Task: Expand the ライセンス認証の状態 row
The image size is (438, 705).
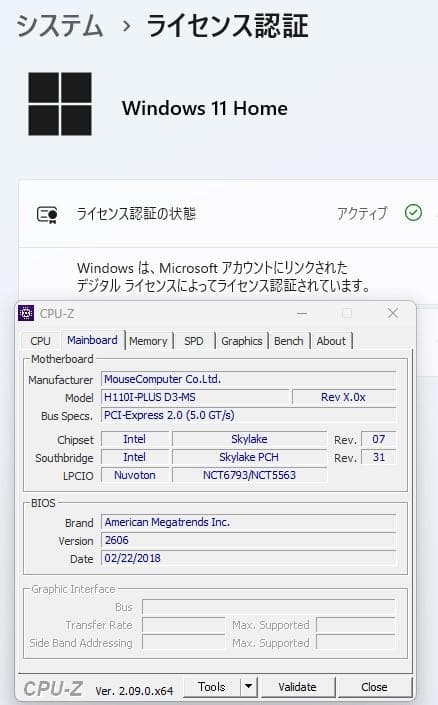Action: [228, 214]
